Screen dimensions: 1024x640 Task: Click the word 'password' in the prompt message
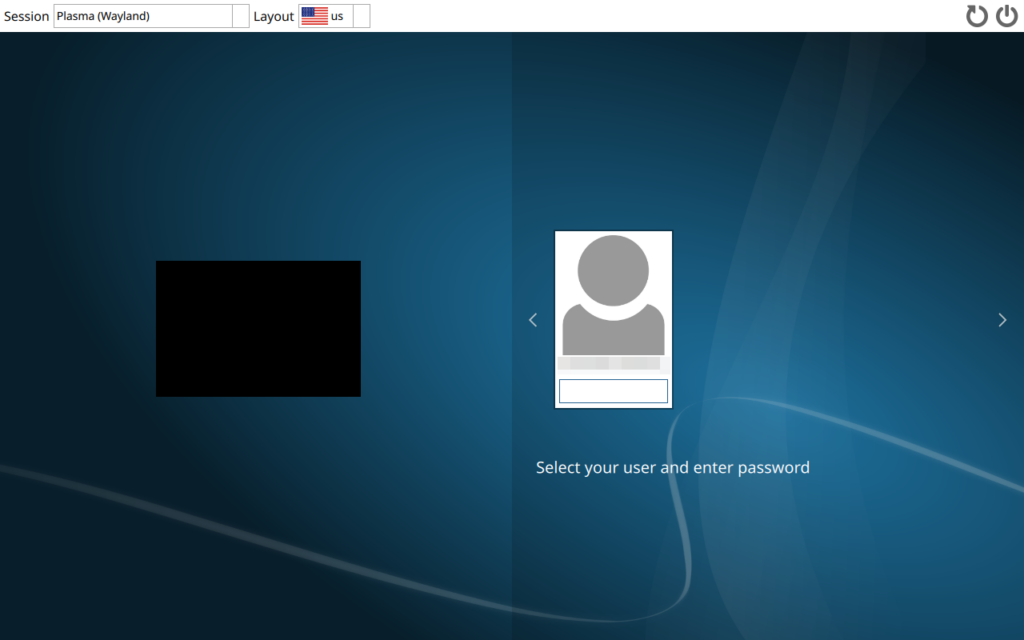(773, 467)
